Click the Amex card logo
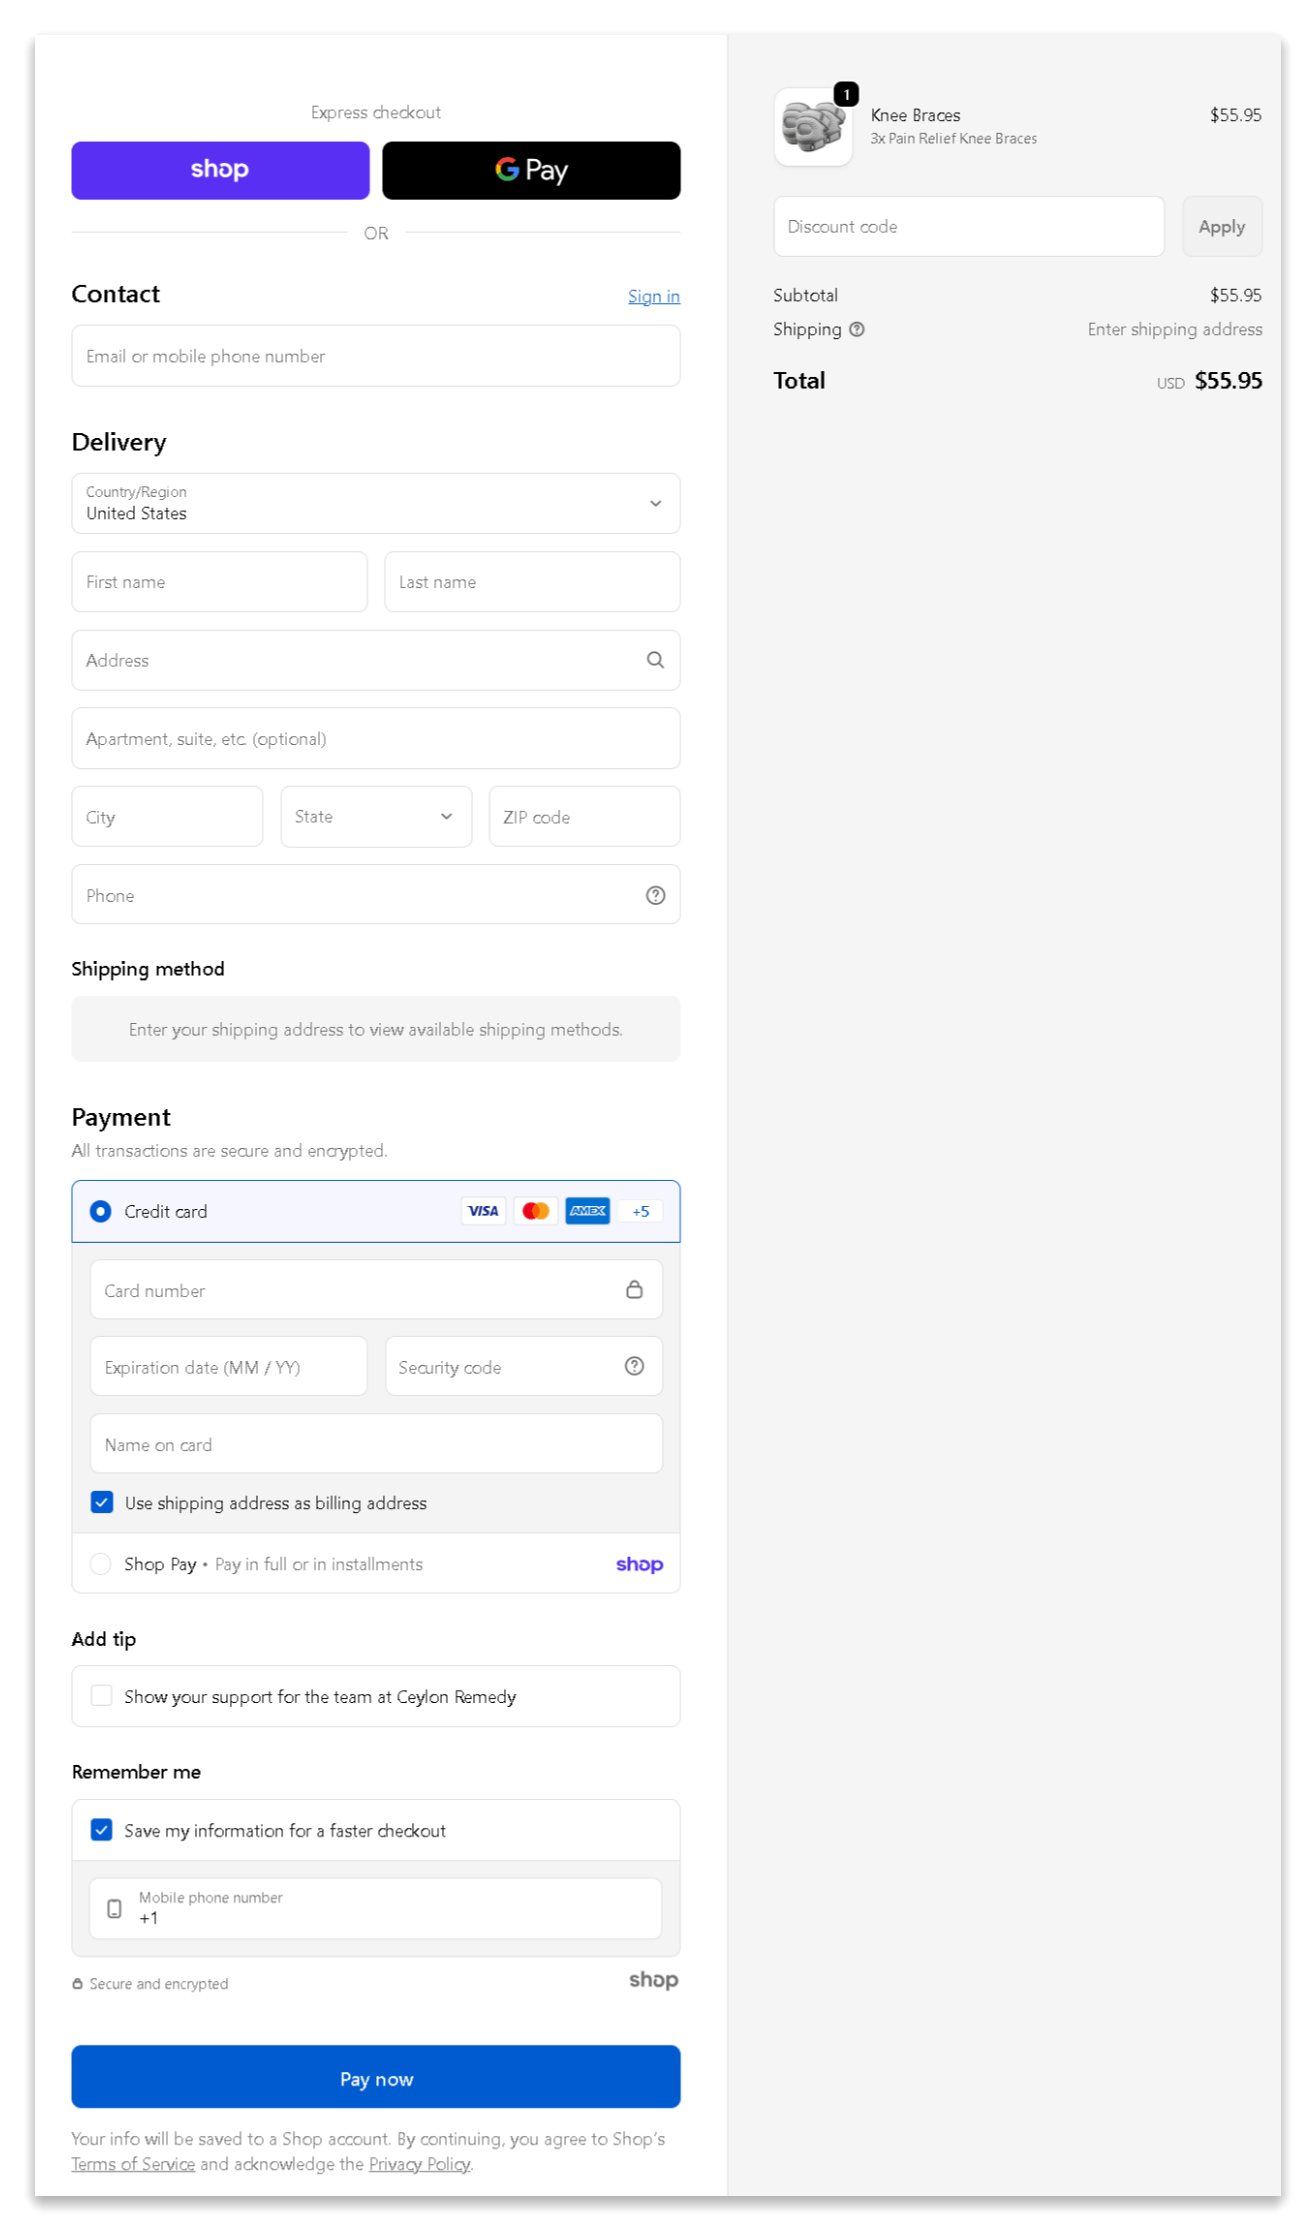 click(x=587, y=1211)
